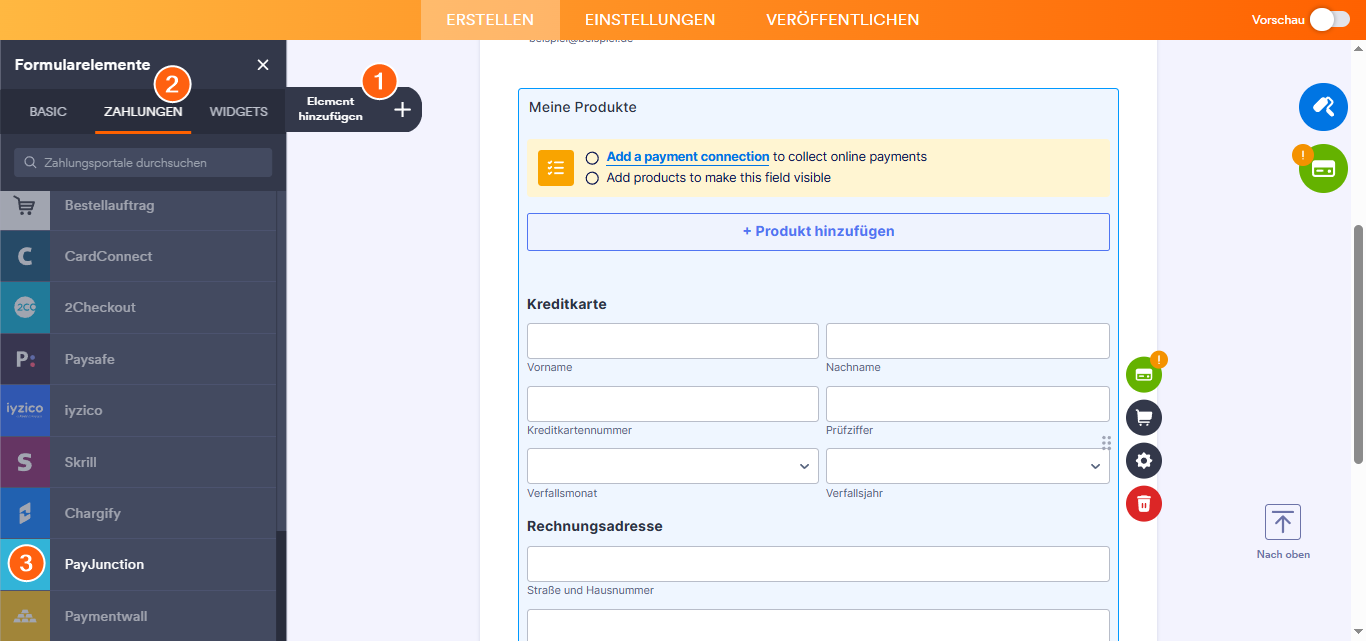
Task: Open the EINSTELLUNGEN tab
Action: (x=650, y=19)
